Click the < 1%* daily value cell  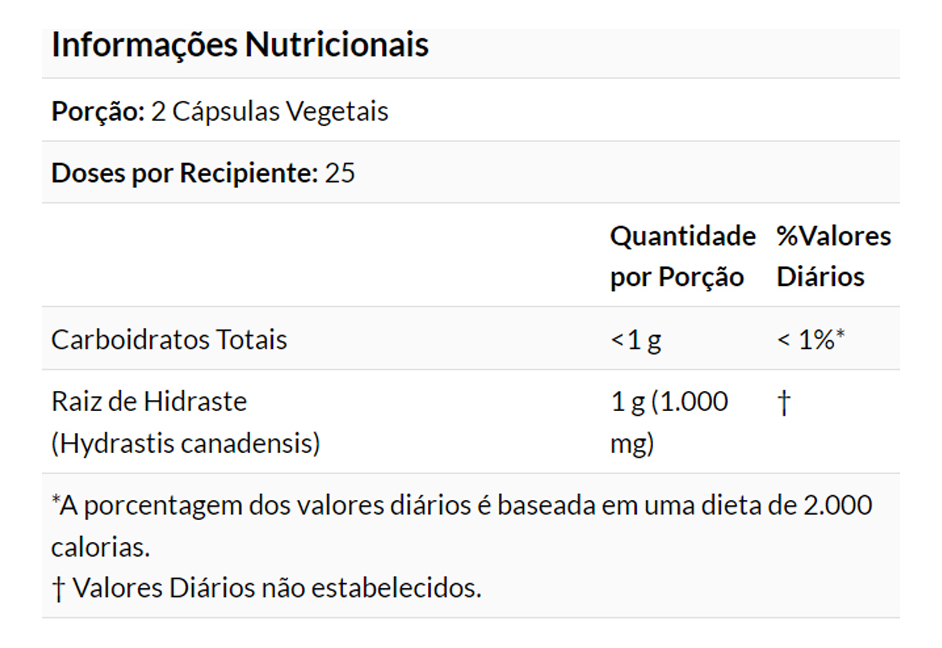[810, 340]
